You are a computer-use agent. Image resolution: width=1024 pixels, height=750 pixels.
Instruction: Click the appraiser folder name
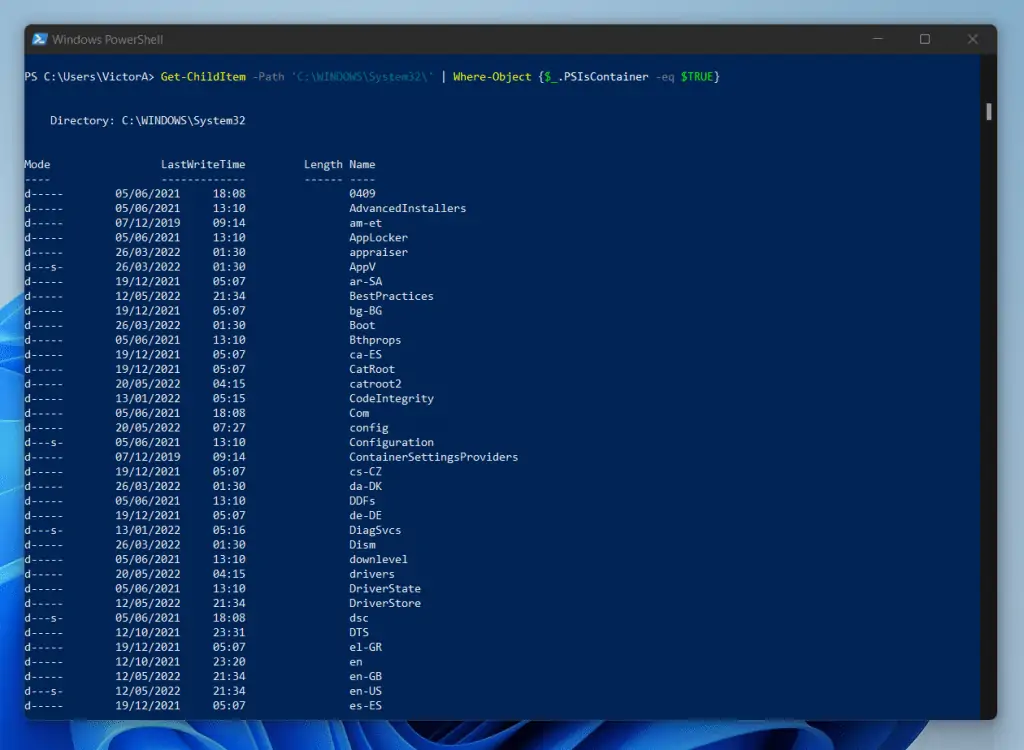point(378,252)
